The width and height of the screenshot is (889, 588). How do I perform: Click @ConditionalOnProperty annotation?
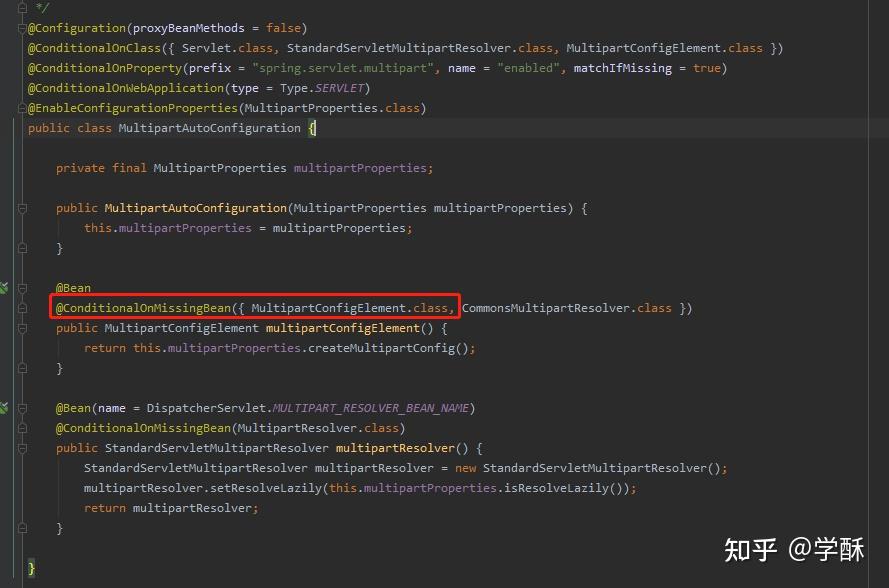tap(105, 68)
